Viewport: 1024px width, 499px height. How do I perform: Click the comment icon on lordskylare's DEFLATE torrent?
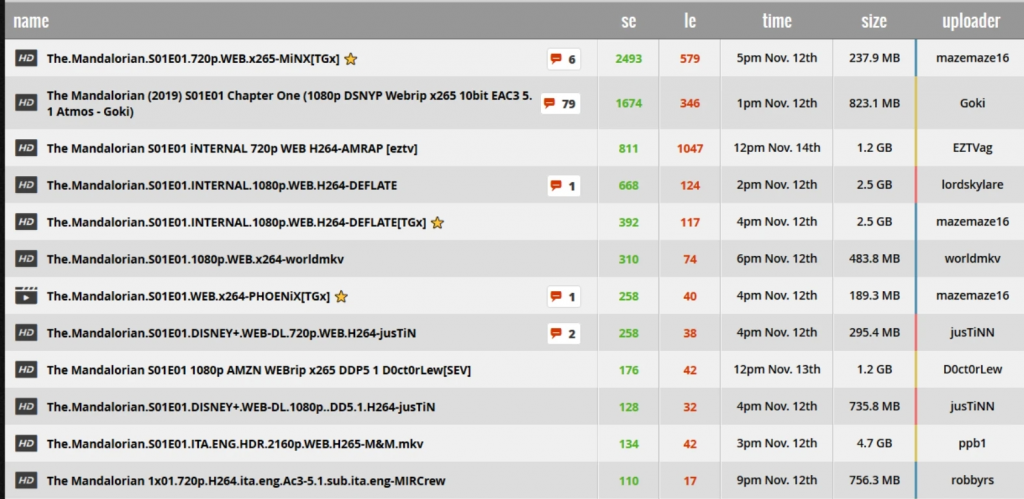click(x=563, y=185)
